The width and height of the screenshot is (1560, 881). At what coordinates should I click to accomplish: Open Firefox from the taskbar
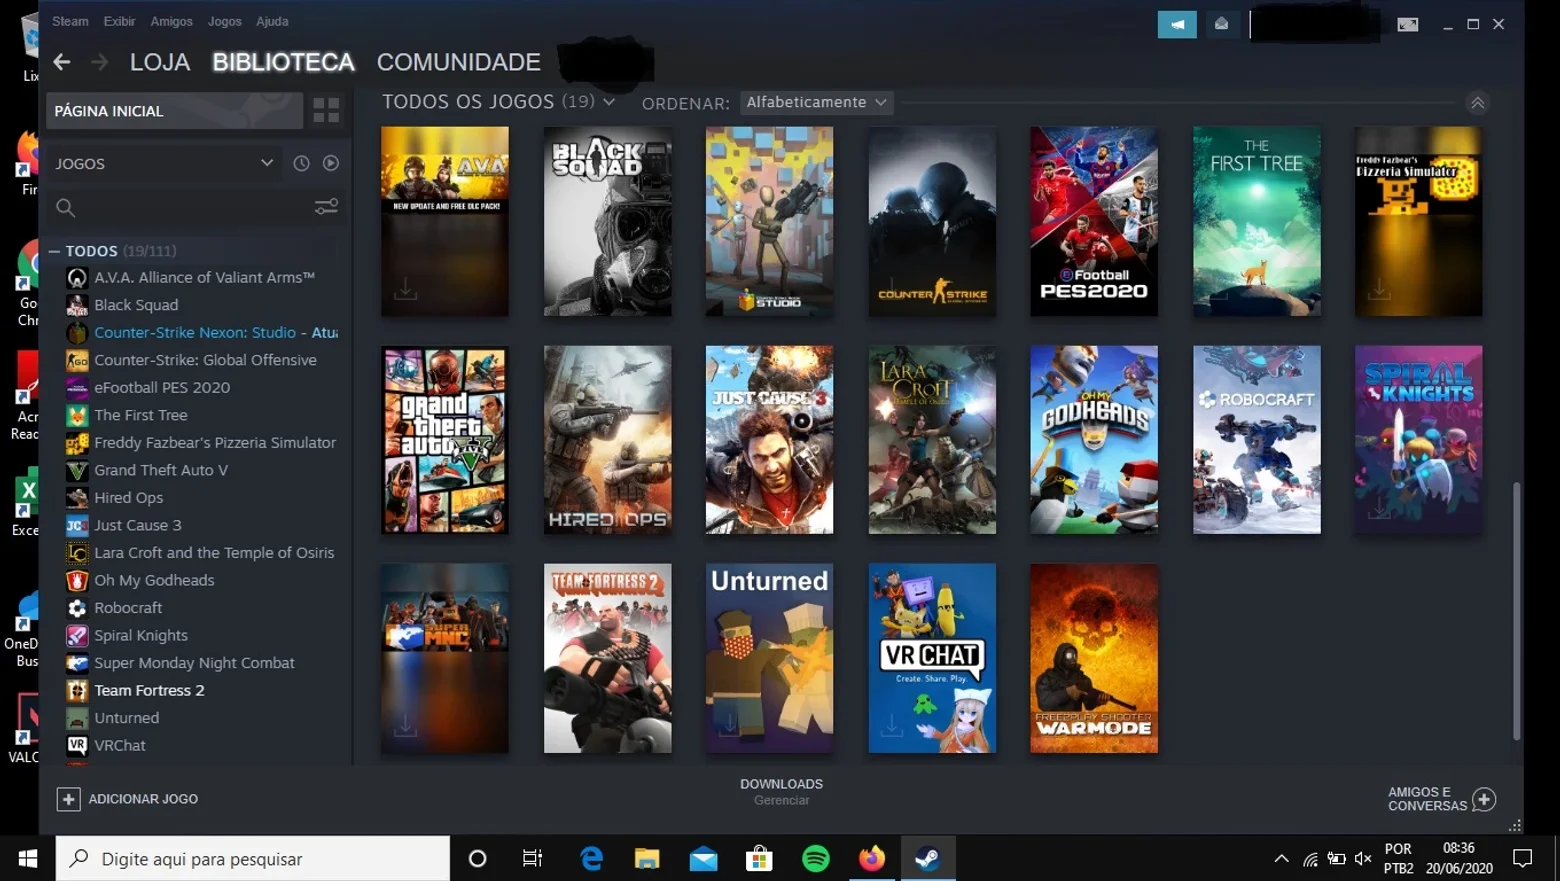872,858
